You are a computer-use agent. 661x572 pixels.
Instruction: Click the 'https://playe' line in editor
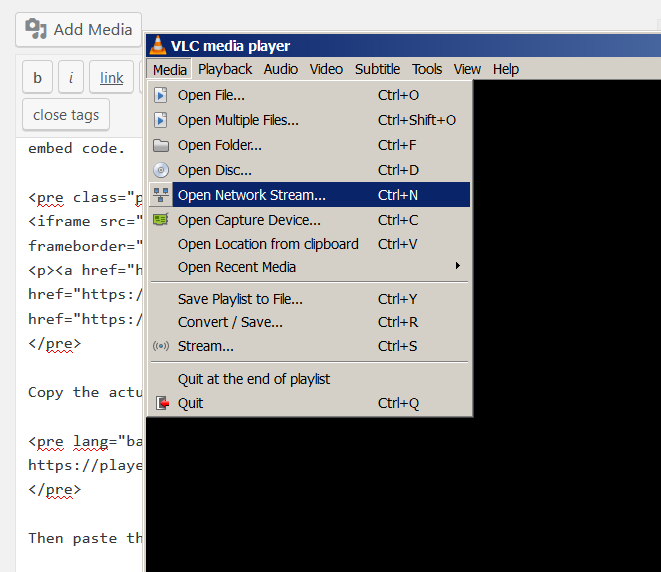85,465
